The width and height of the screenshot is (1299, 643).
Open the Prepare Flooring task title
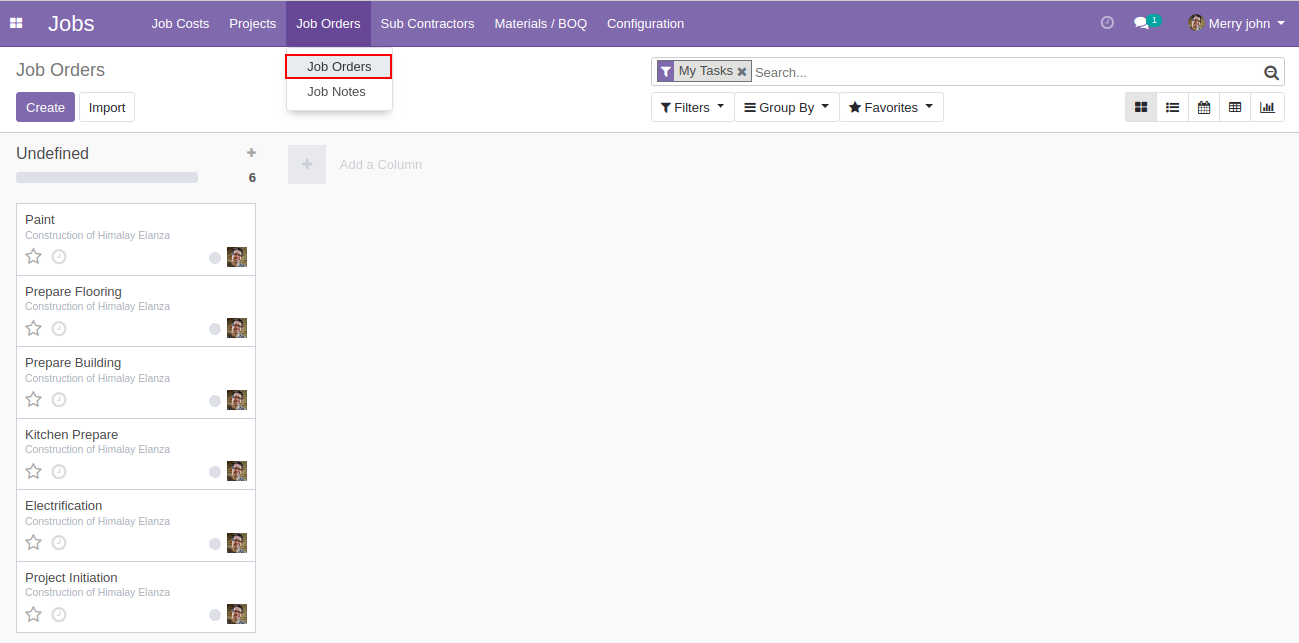[73, 292]
